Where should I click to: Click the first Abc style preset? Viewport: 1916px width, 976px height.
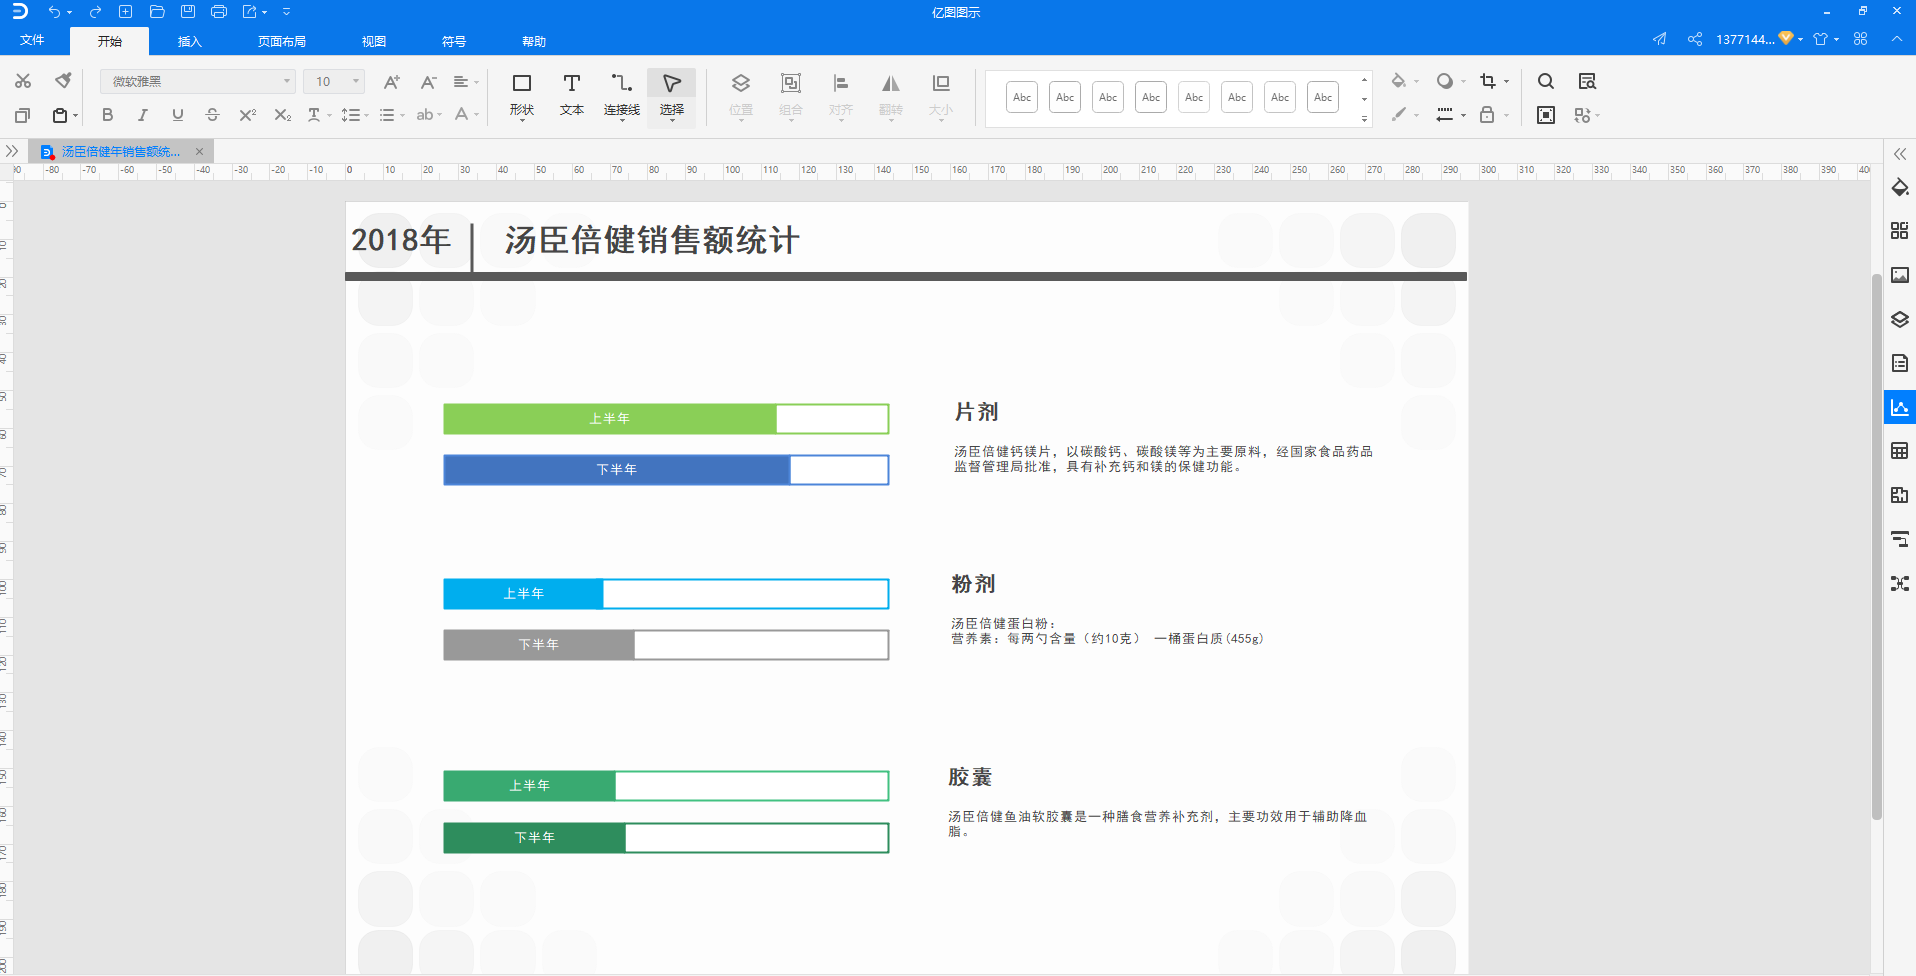[1022, 97]
